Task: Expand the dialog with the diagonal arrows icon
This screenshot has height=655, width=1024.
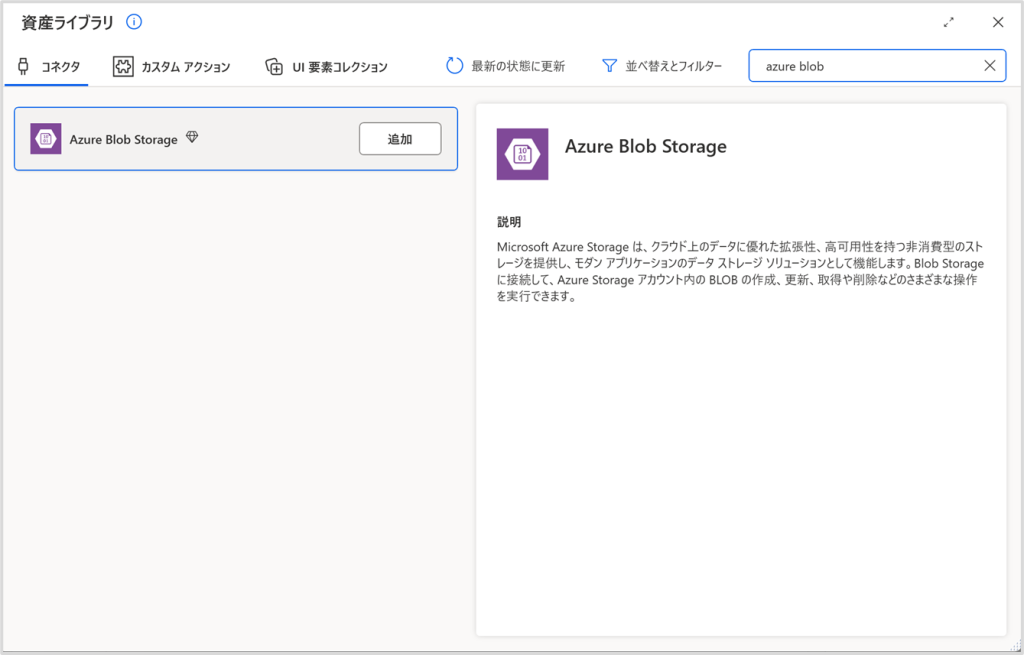Action: pos(949,22)
